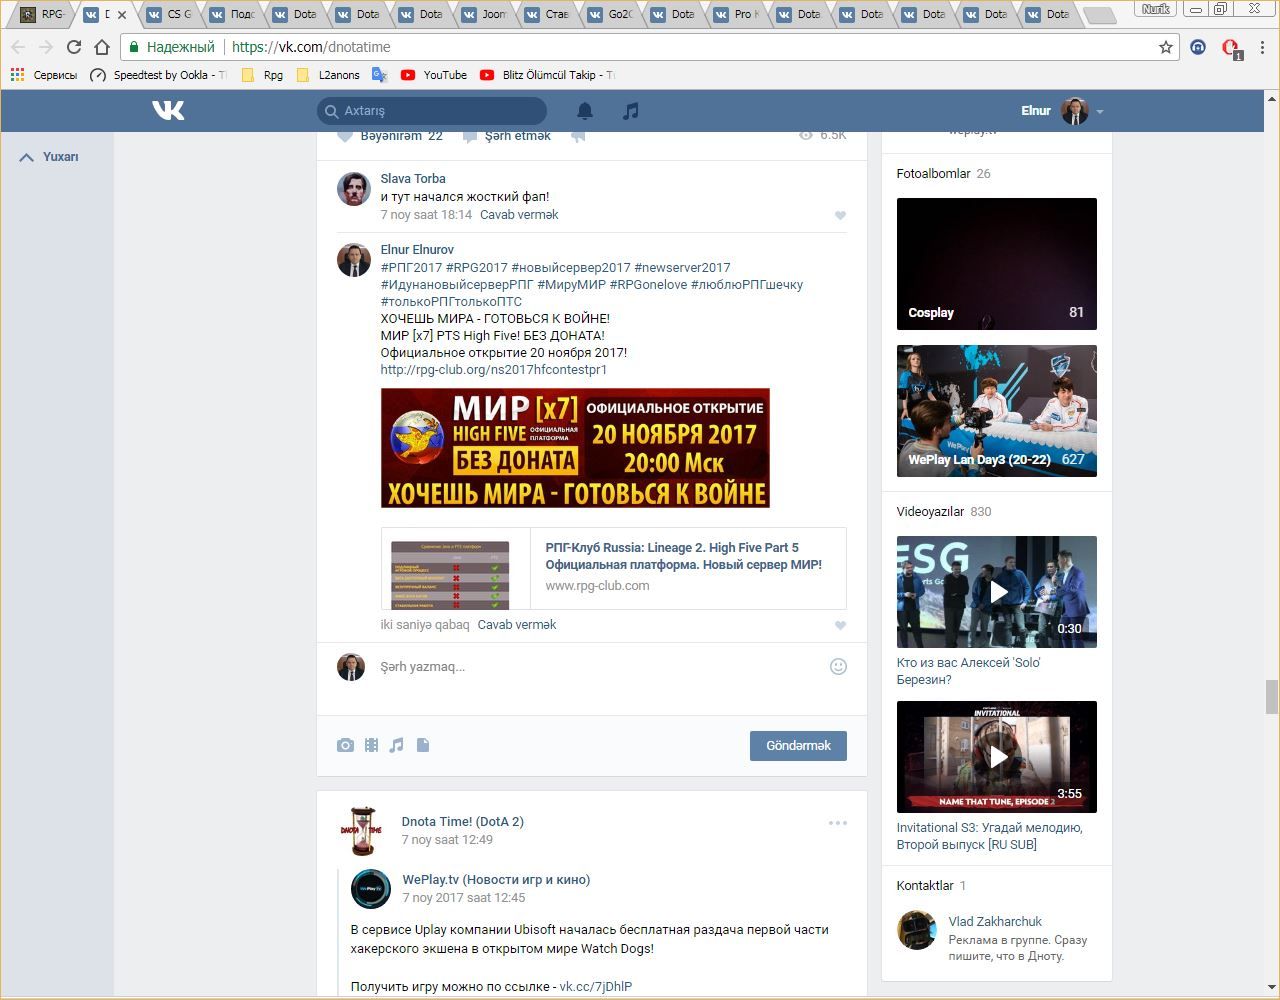Expand the Elnur profile dropdown menu
1280x1000 pixels.
tap(1099, 112)
